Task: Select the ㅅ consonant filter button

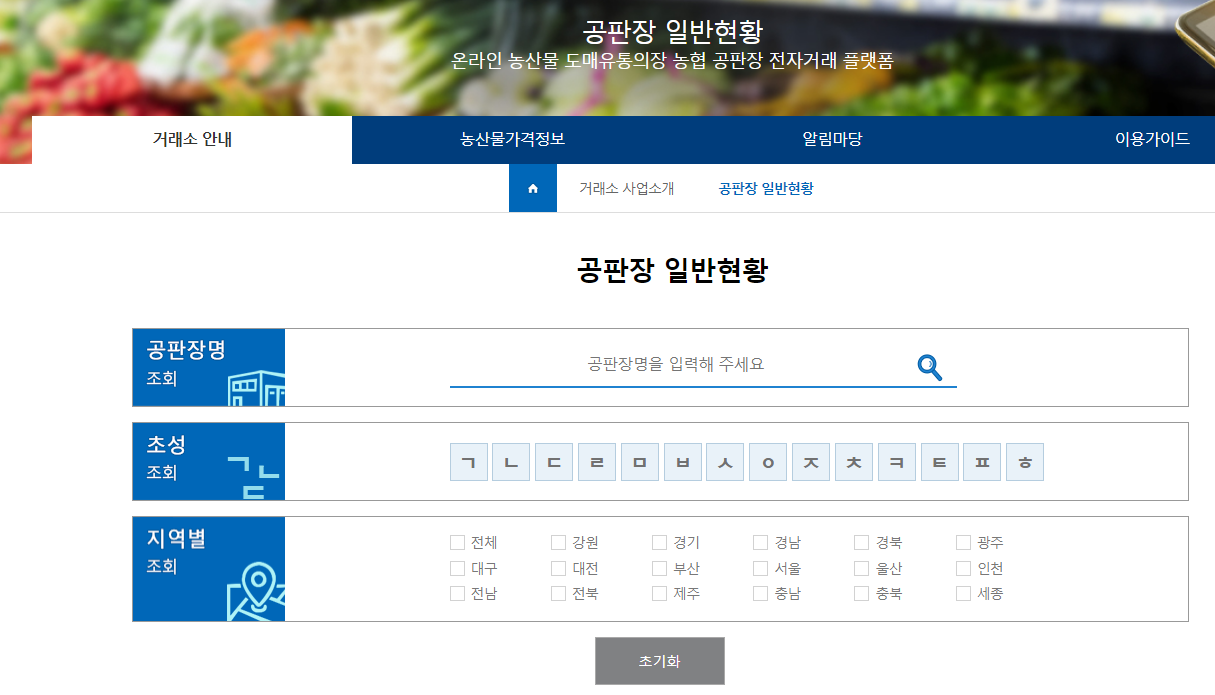Action: 725,461
